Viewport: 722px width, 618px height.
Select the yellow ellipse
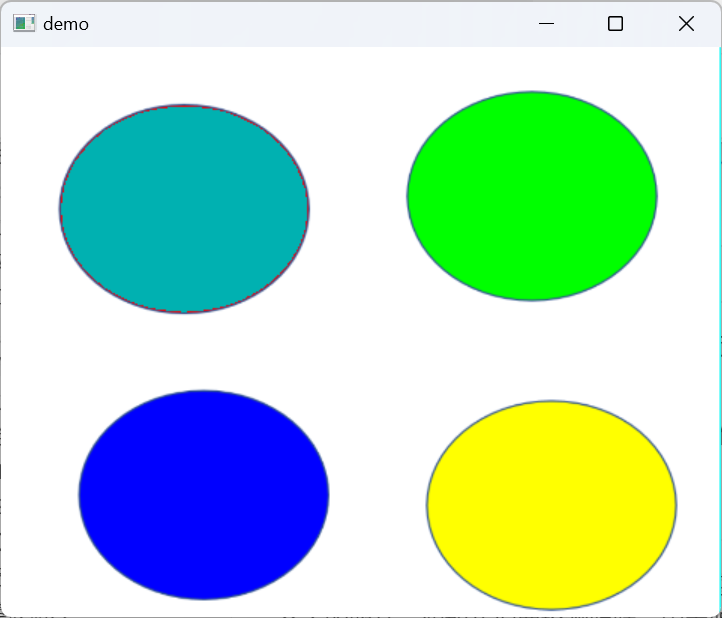pos(551,505)
